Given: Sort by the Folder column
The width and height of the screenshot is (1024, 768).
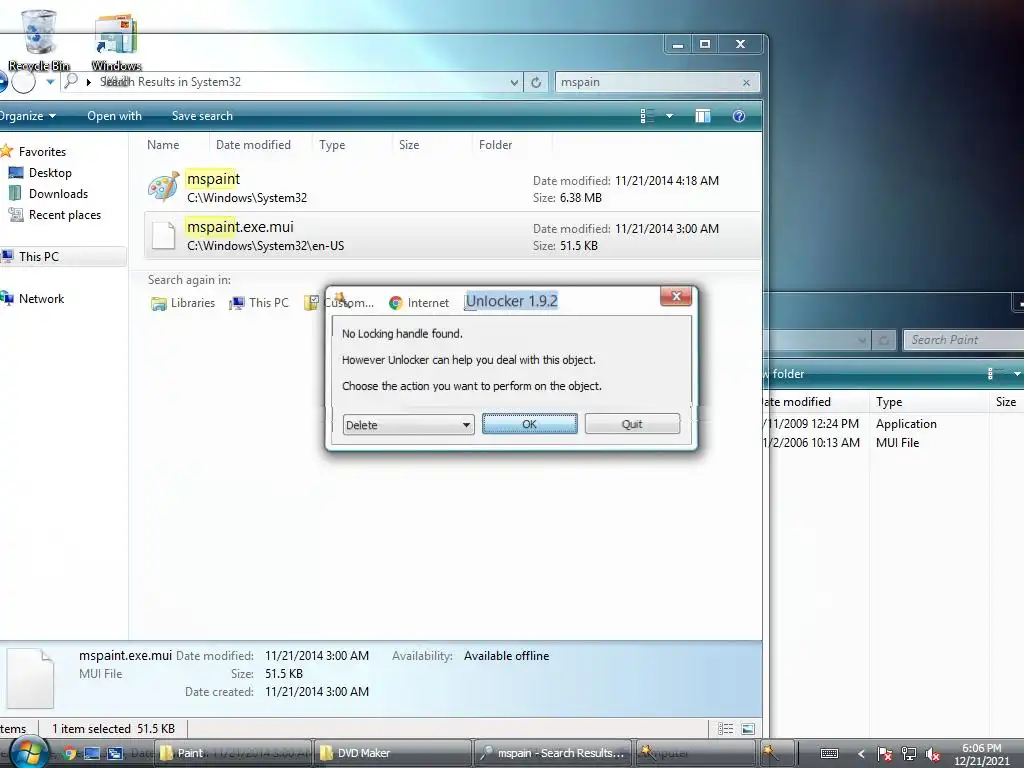Looking at the screenshot, I should (496, 145).
